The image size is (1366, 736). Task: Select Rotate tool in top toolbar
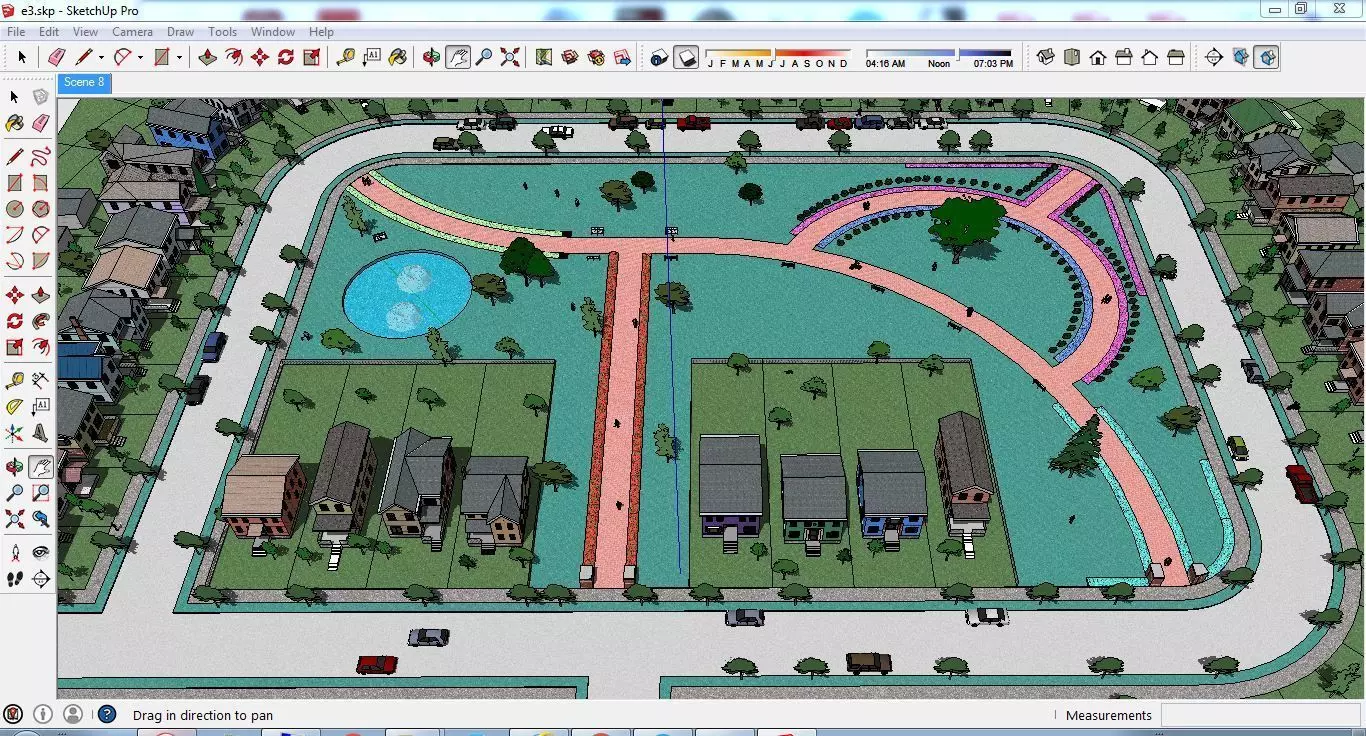[286, 57]
